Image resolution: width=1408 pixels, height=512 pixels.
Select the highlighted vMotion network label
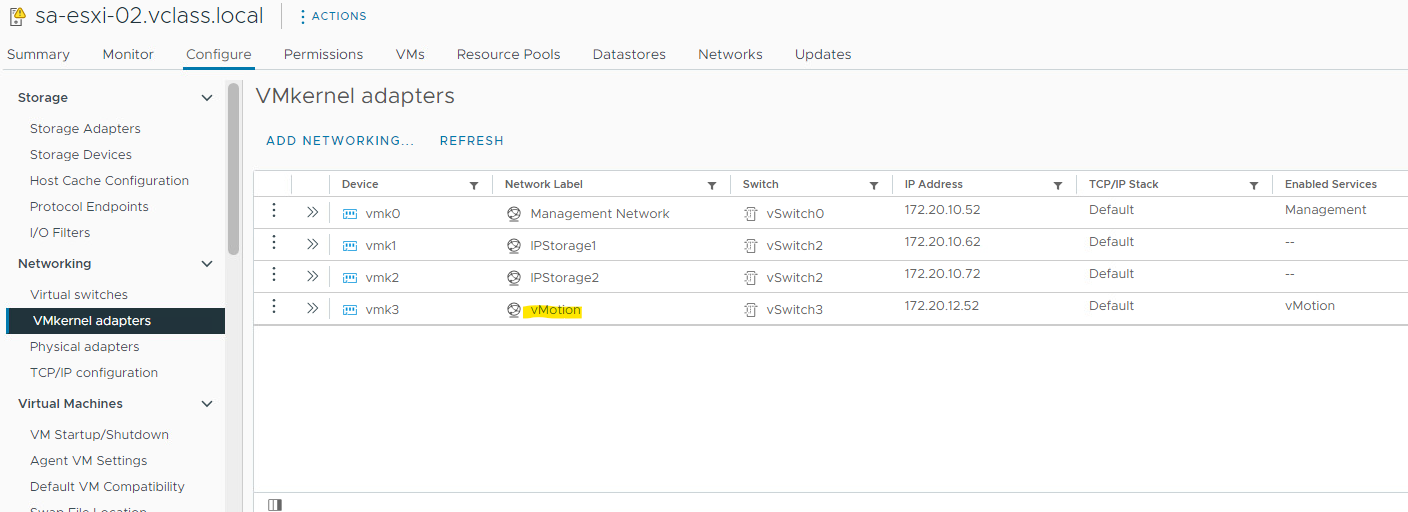click(x=554, y=310)
